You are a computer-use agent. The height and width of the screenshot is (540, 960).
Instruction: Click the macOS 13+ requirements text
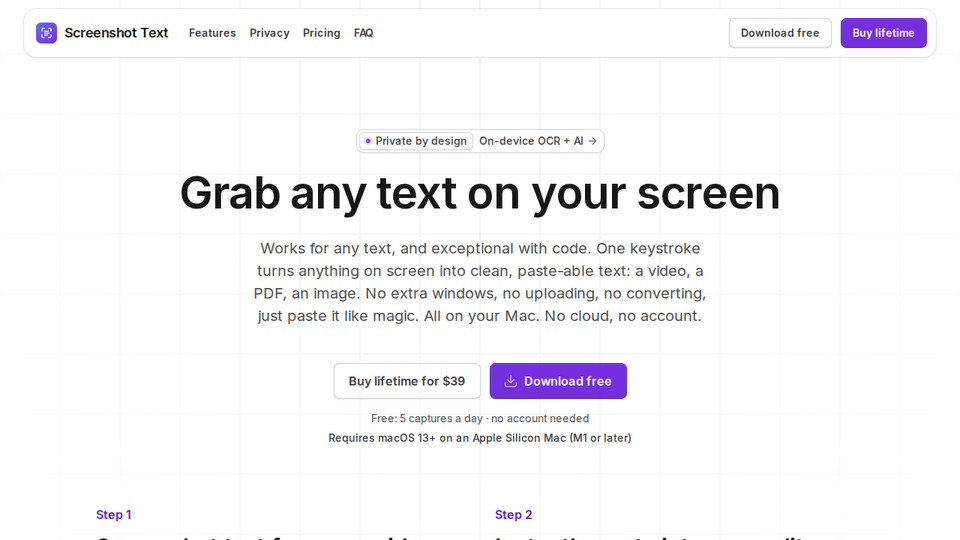[480, 438]
